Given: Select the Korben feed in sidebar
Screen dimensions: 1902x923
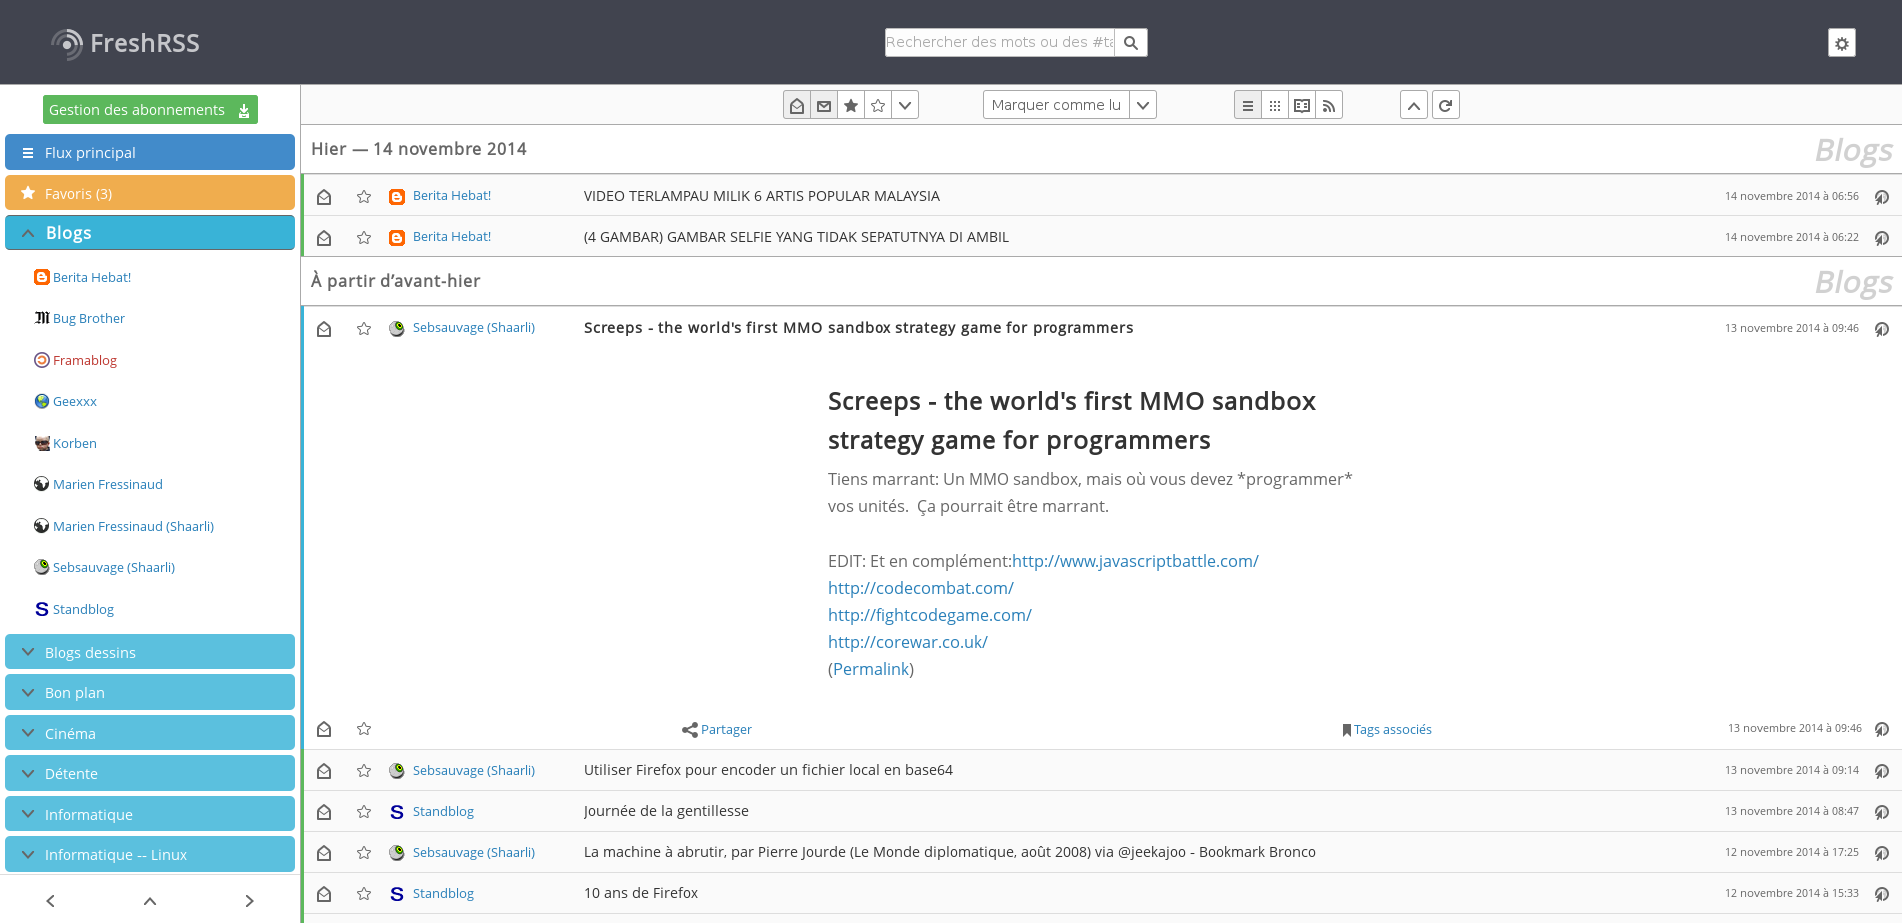Looking at the screenshot, I should click(x=74, y=443).
